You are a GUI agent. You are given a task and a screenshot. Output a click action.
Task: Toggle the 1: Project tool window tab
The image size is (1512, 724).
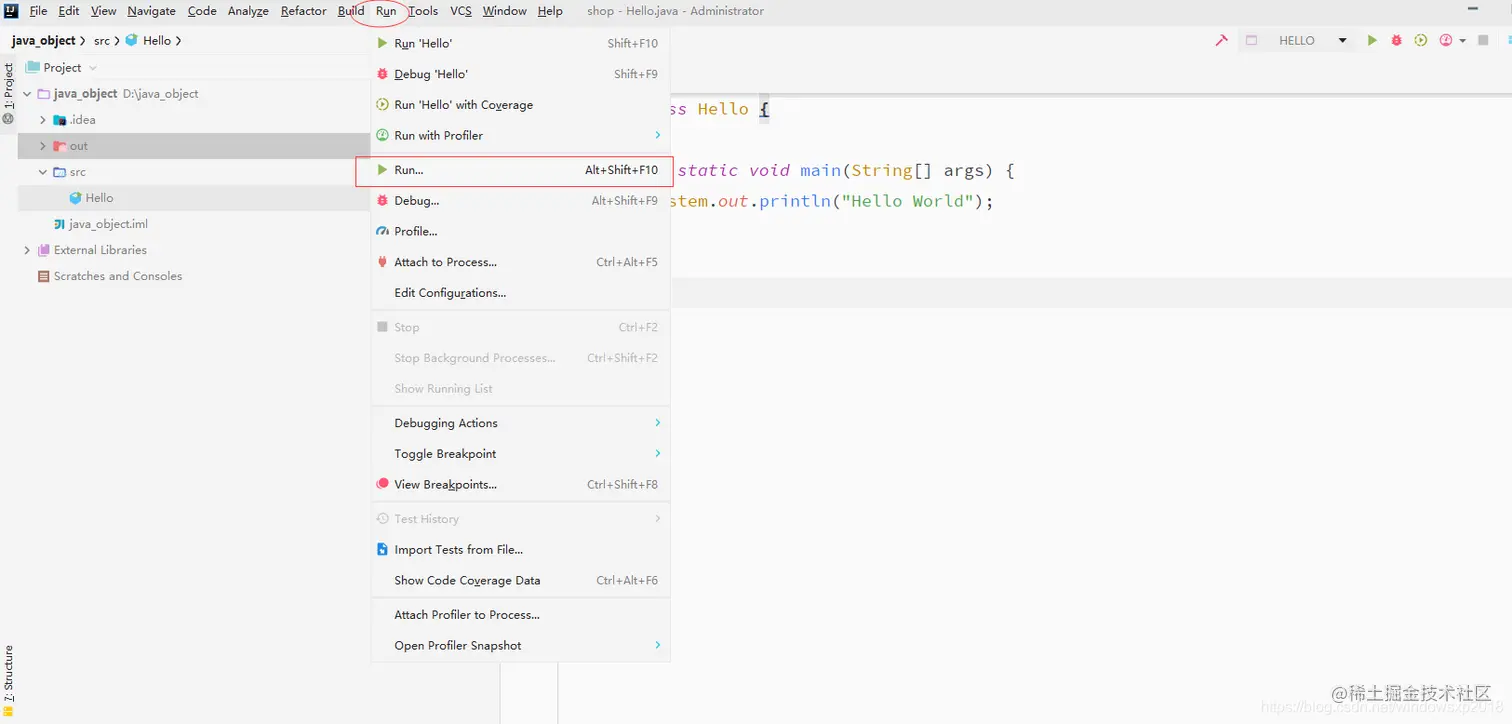click(x=8, y=93)
